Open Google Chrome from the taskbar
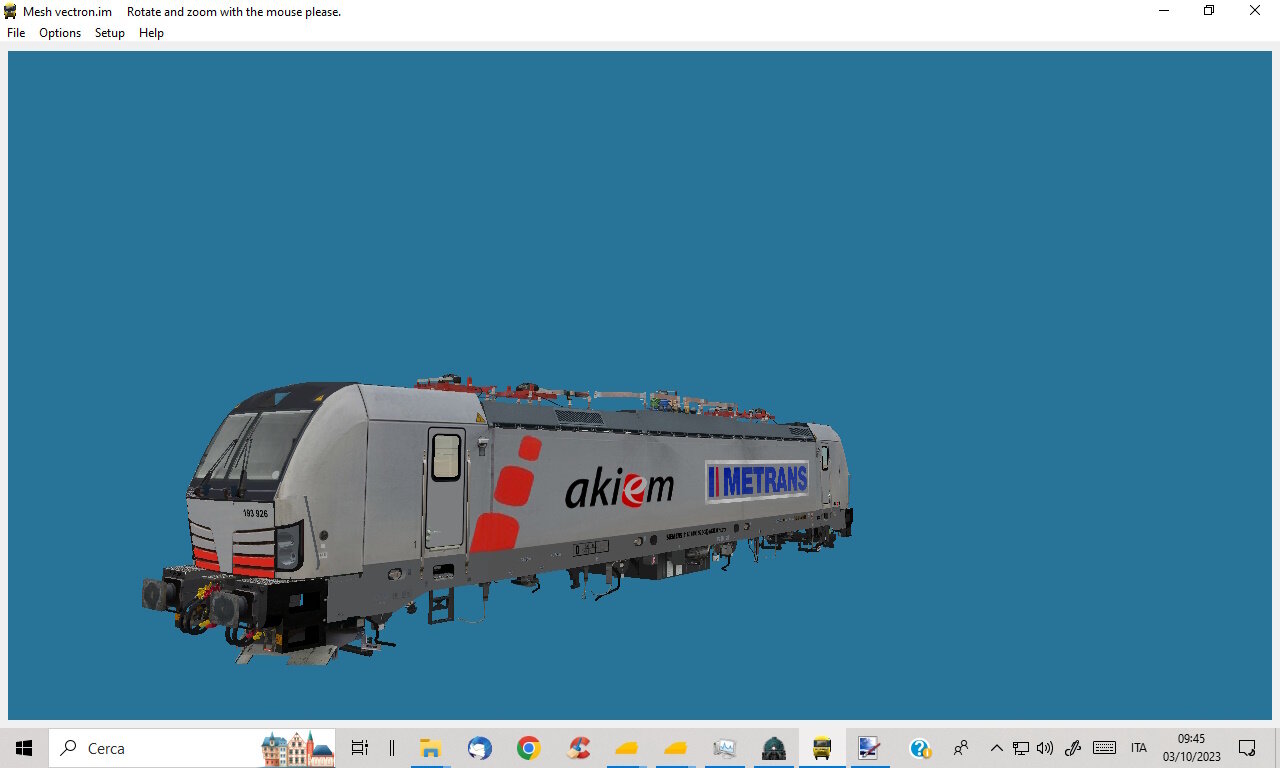1280x768 pixels. 529,748
